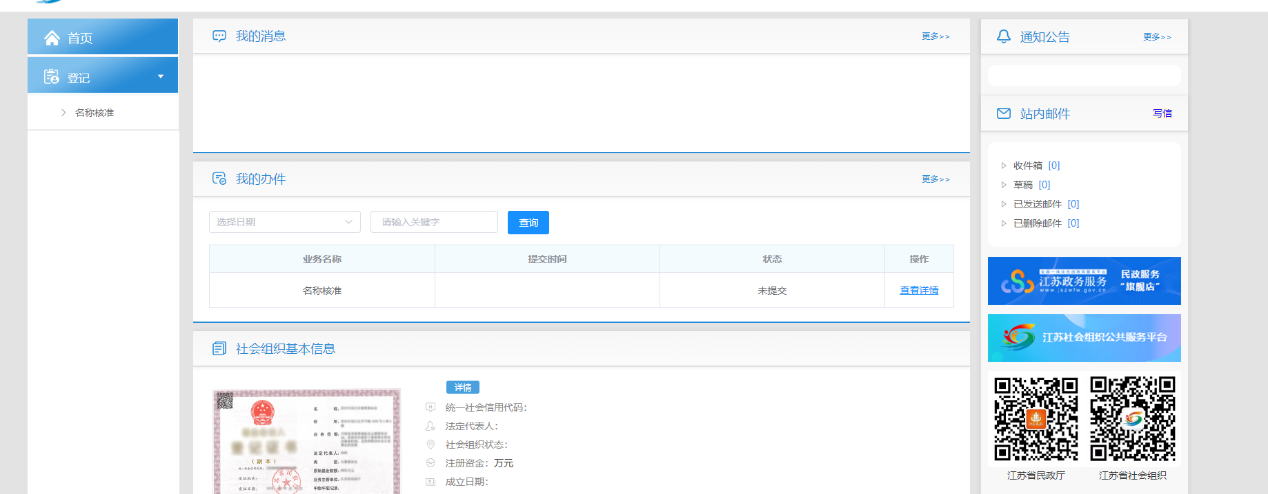Click the 成立日期 calendar icon

(431, 482)
